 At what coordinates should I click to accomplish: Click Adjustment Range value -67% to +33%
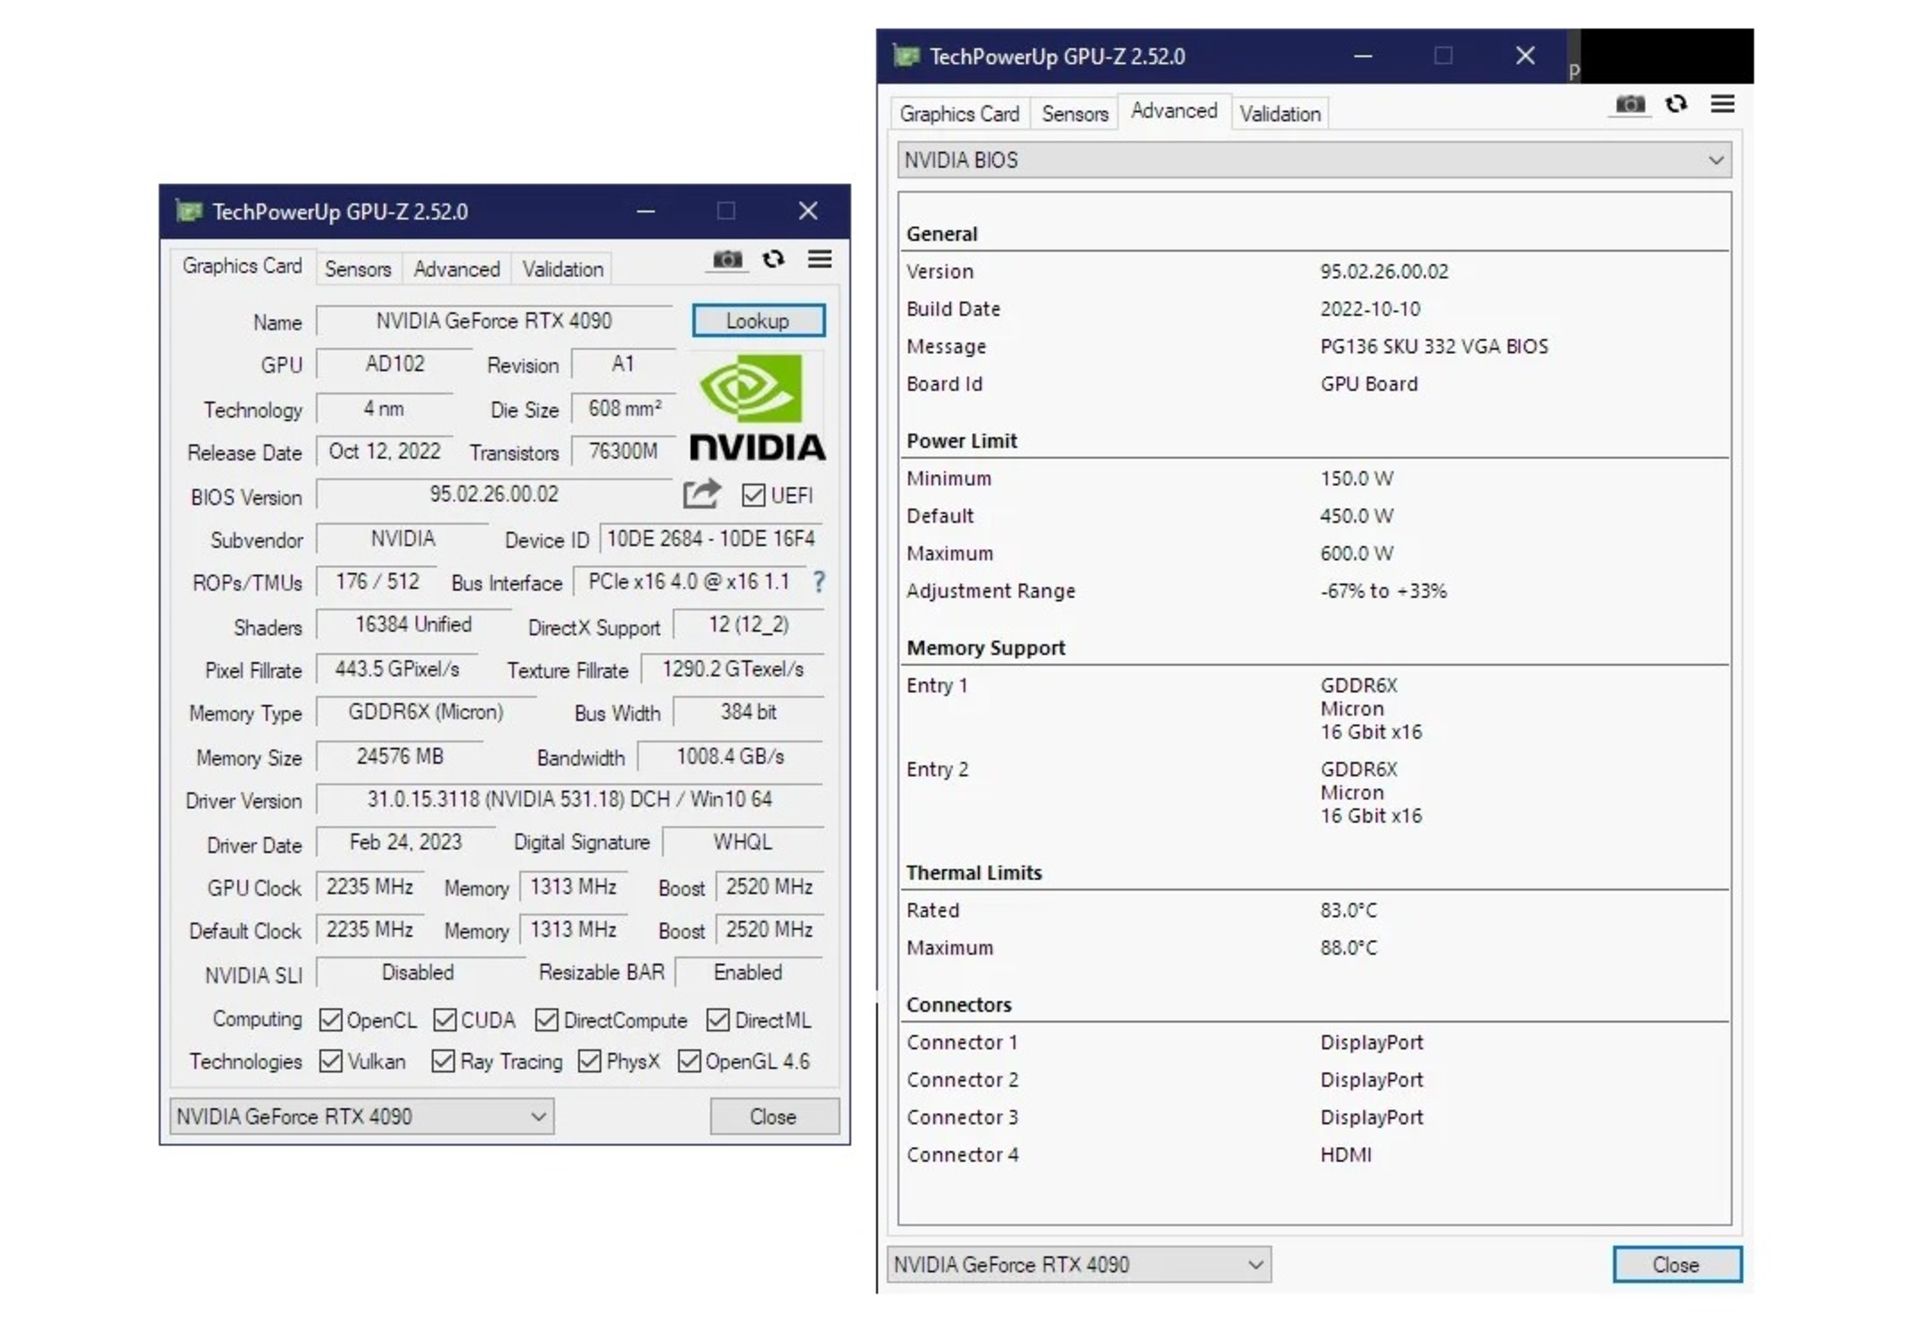coord(1384,591)
